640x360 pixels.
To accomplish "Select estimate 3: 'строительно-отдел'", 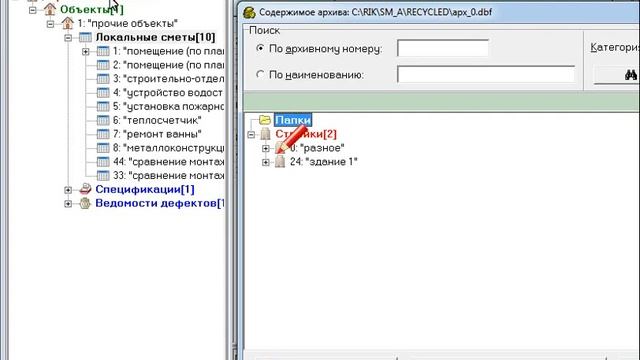I will (x=169, y=79).
